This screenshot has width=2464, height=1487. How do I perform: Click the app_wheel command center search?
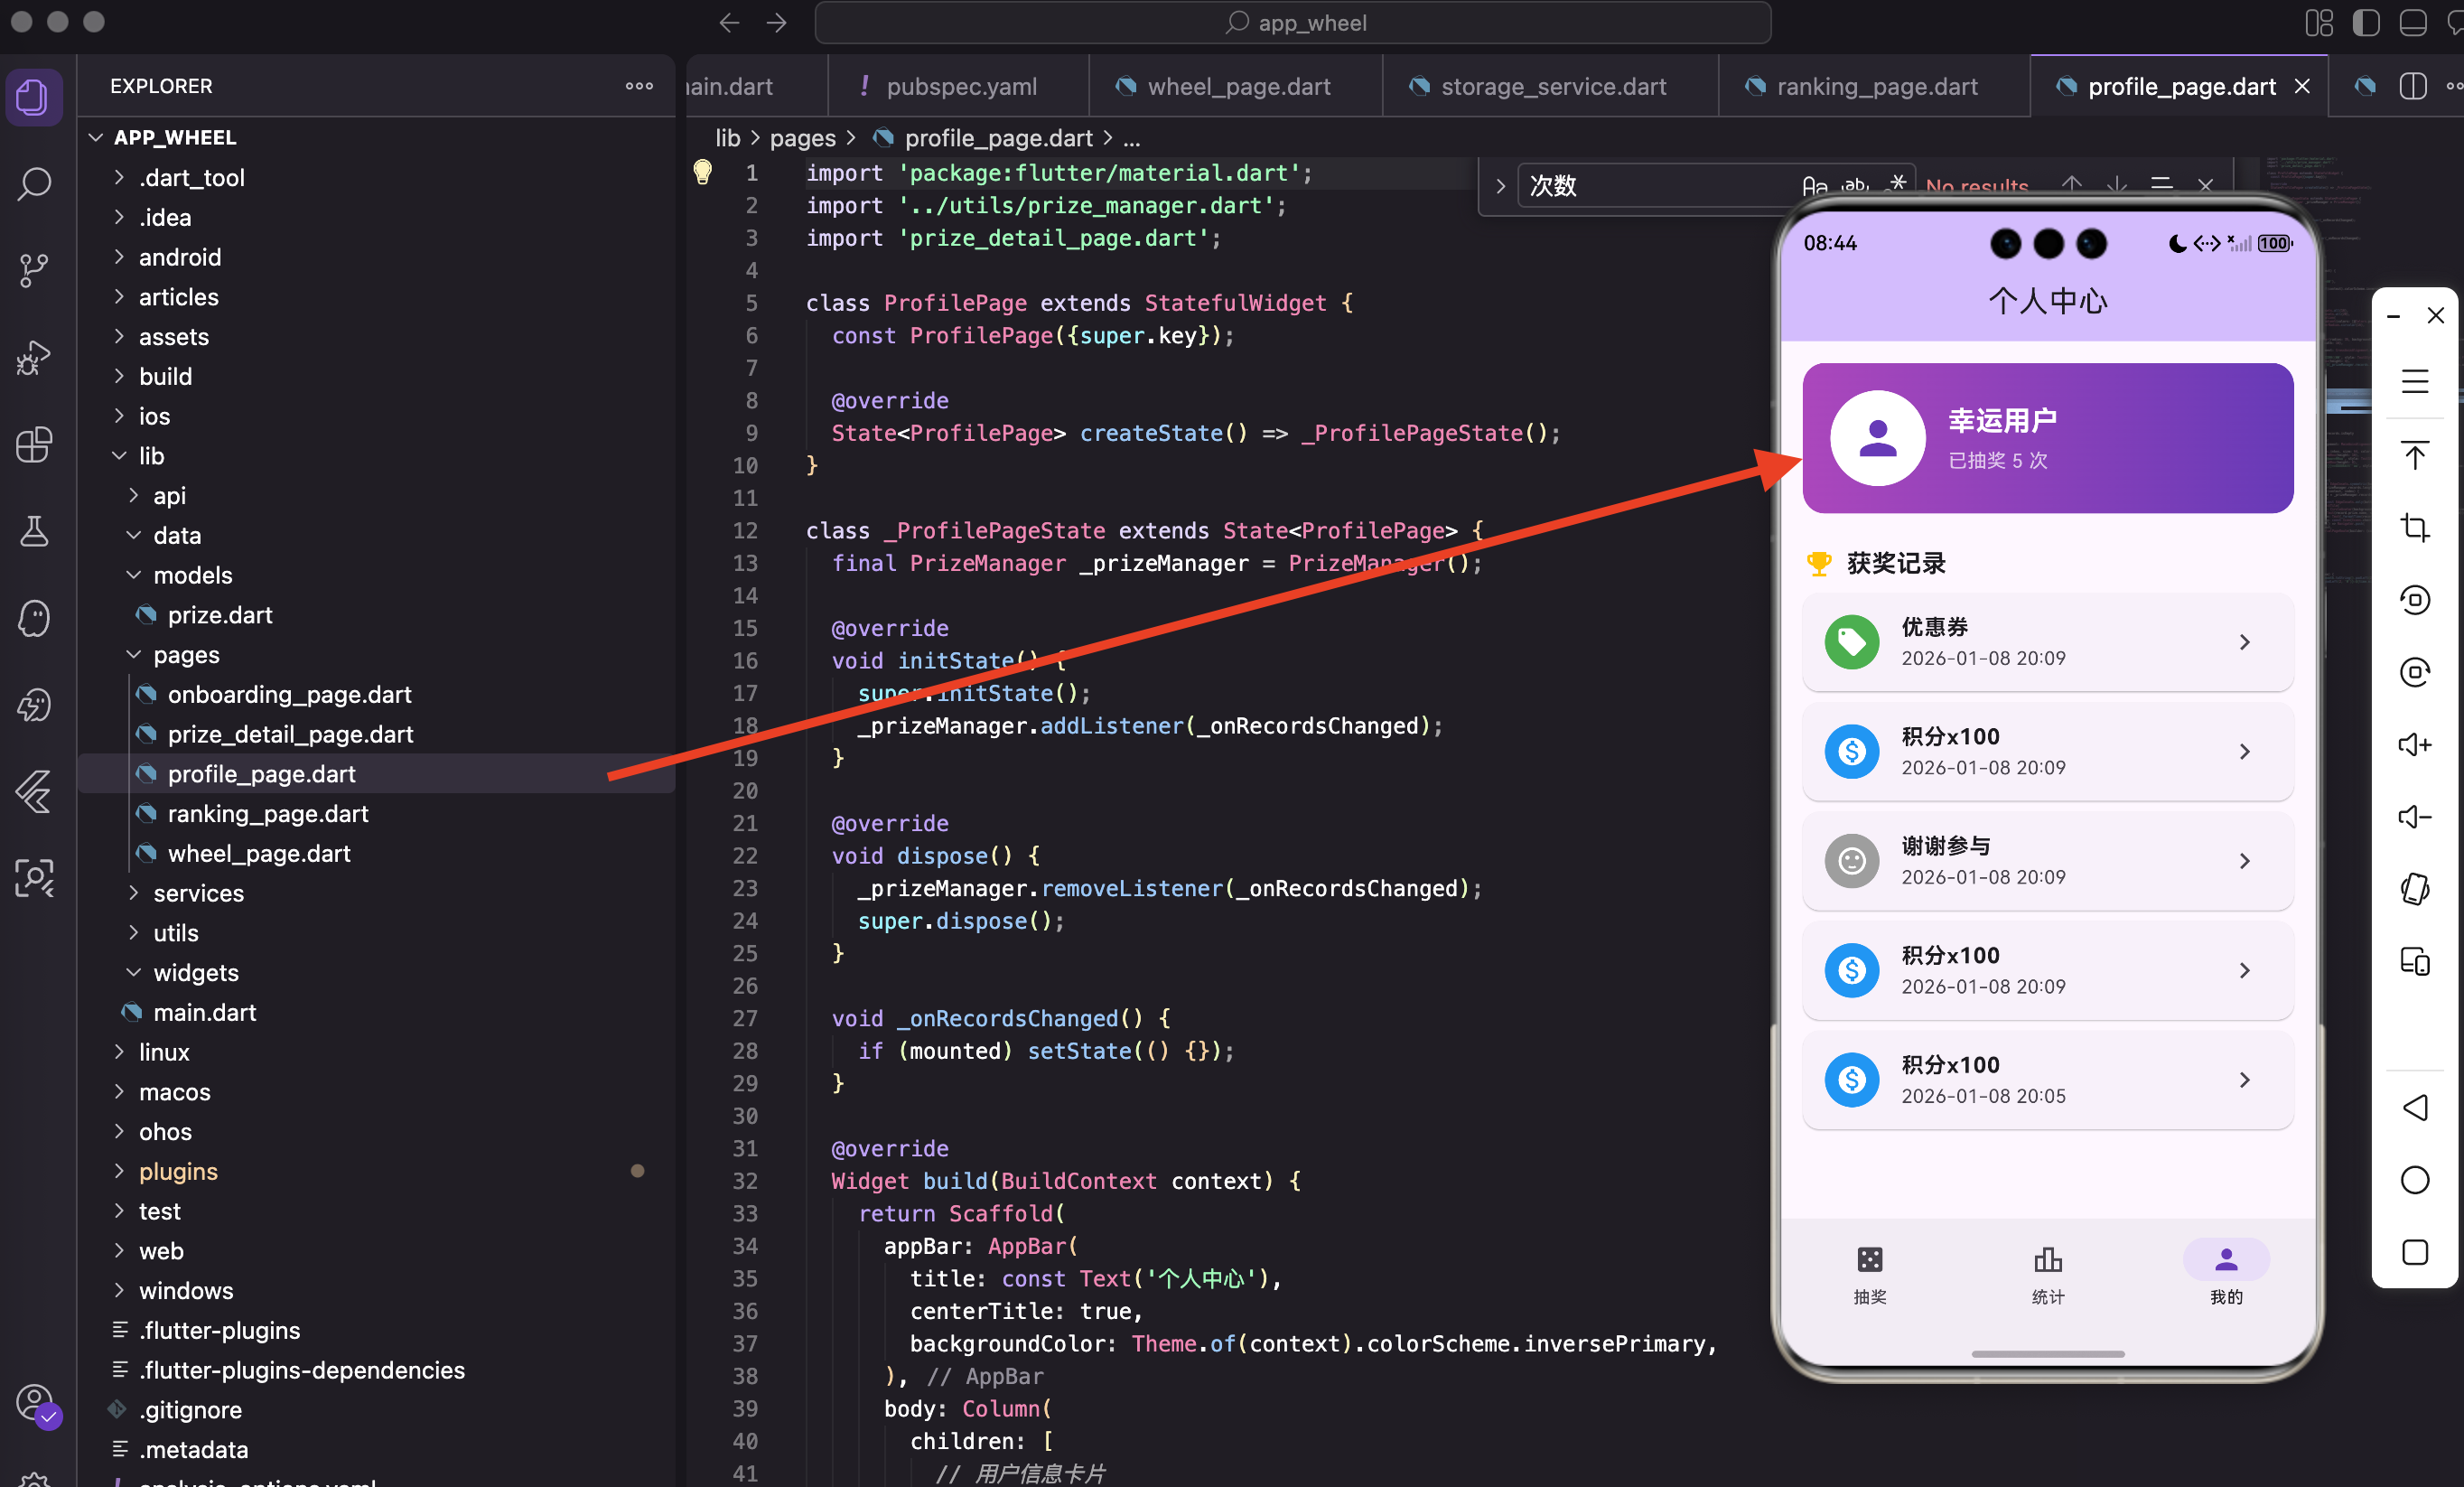(x=1292, y=23)
